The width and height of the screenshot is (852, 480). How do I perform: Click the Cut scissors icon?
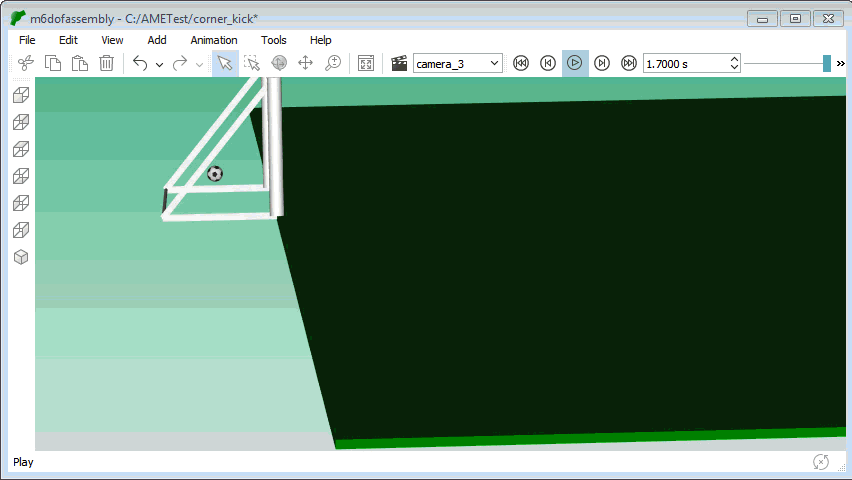pos(26,63)
